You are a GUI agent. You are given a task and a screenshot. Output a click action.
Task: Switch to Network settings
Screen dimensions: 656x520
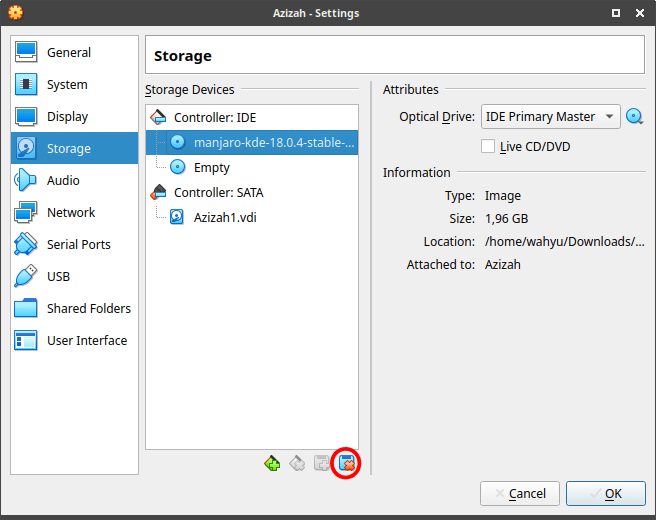(x=71, y=213)
